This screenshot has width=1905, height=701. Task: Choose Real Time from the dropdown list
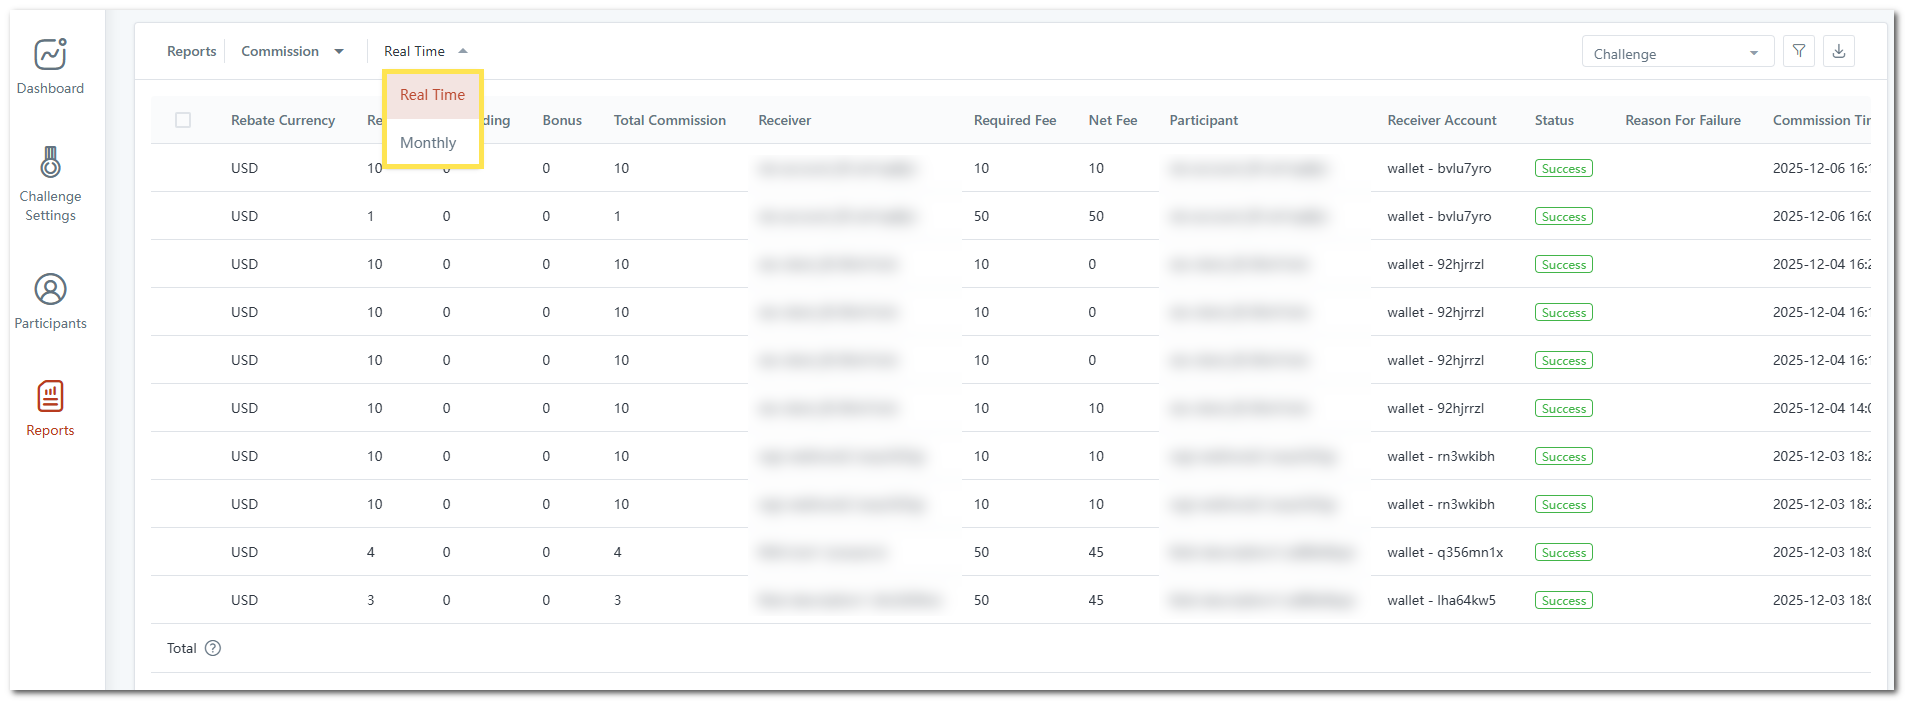[432, 95]
